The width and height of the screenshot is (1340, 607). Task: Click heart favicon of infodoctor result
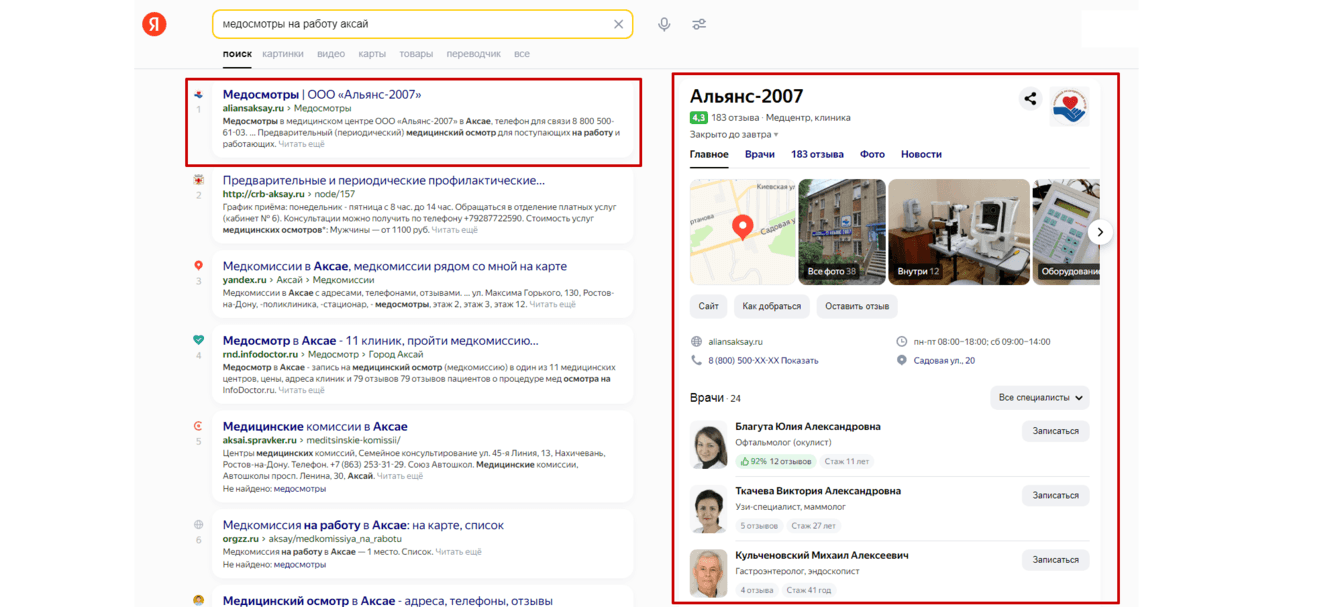click(x=198, y=341)
